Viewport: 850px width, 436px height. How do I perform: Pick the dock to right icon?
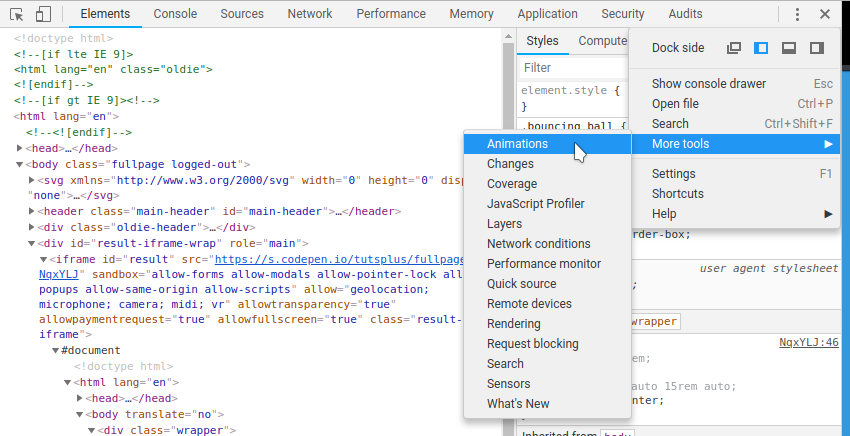[x=817, y=48]
